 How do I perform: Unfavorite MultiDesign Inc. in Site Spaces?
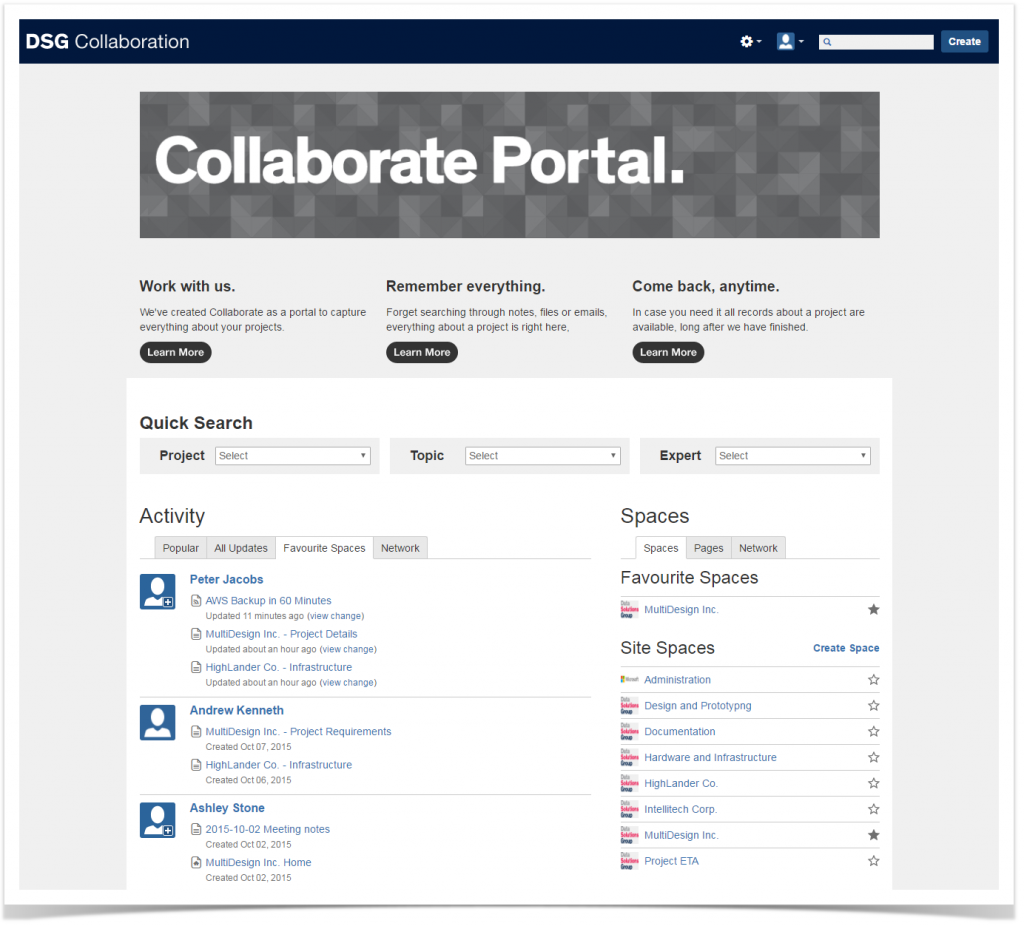pyautogui.click(x=873, y=834)
